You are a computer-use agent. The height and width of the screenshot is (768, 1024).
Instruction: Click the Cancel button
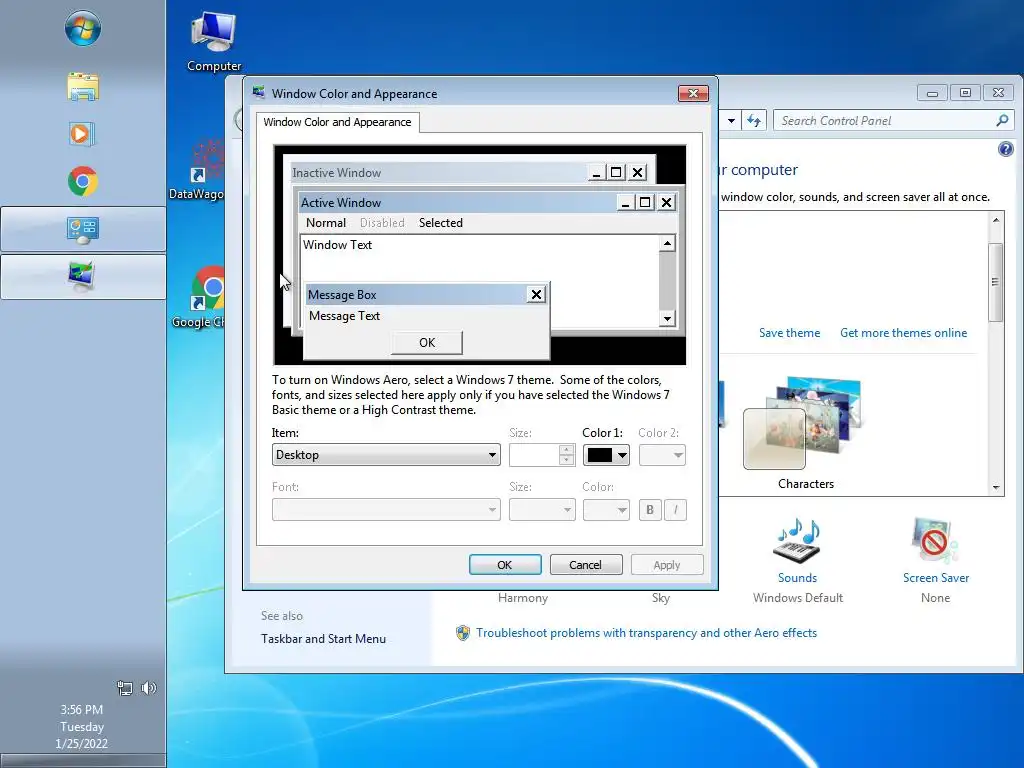click(586, 565)
